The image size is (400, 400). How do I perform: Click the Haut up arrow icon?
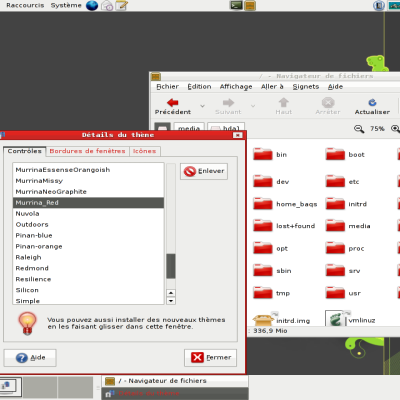pyautogui.click(x=284, y=102)
